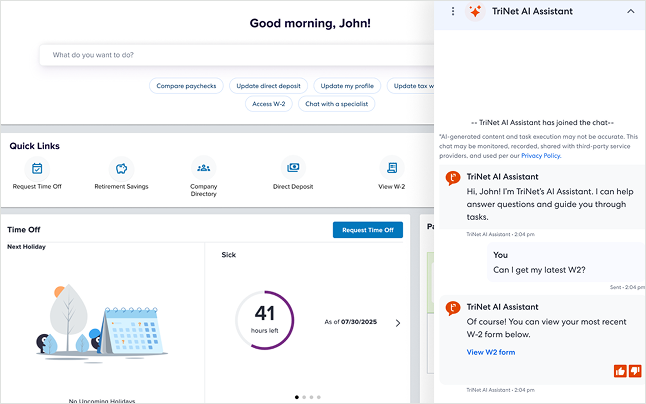Click the TriNet AI Assistant sparkle logo
The height and width of the screenshot is (404, 646).
[475, 12]
